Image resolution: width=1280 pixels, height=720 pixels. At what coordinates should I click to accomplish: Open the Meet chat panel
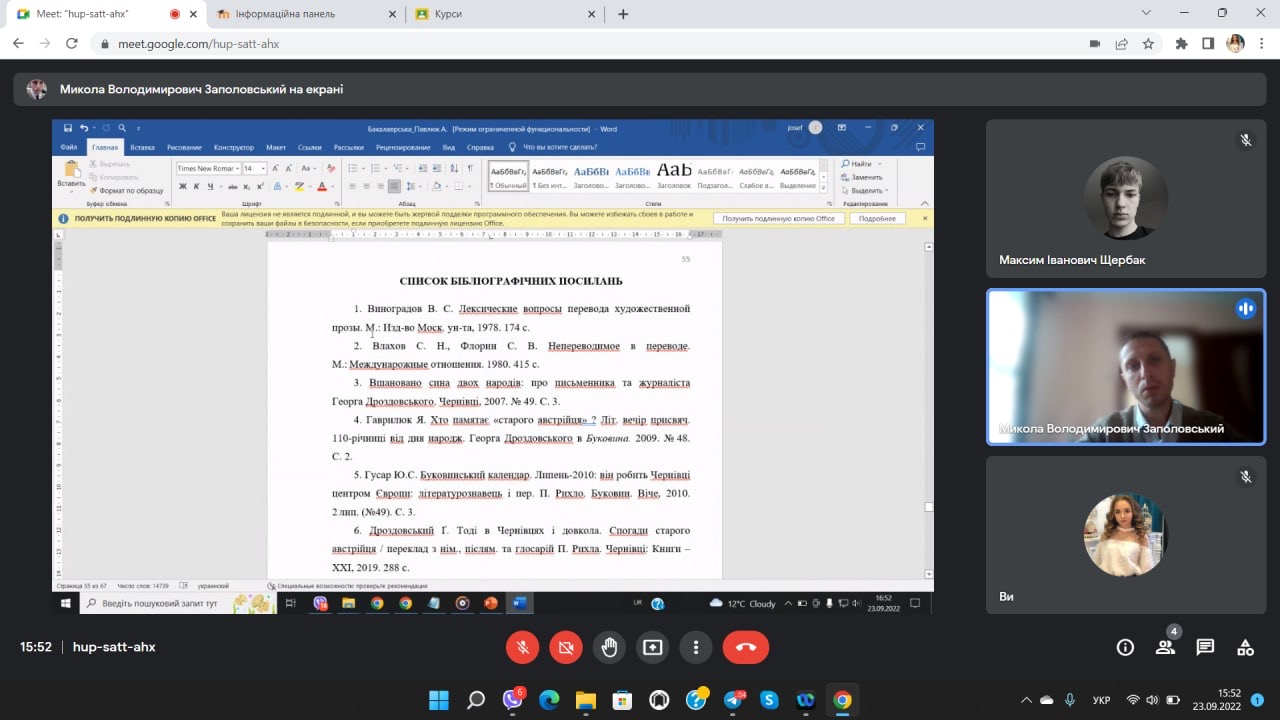[1205, 647]
